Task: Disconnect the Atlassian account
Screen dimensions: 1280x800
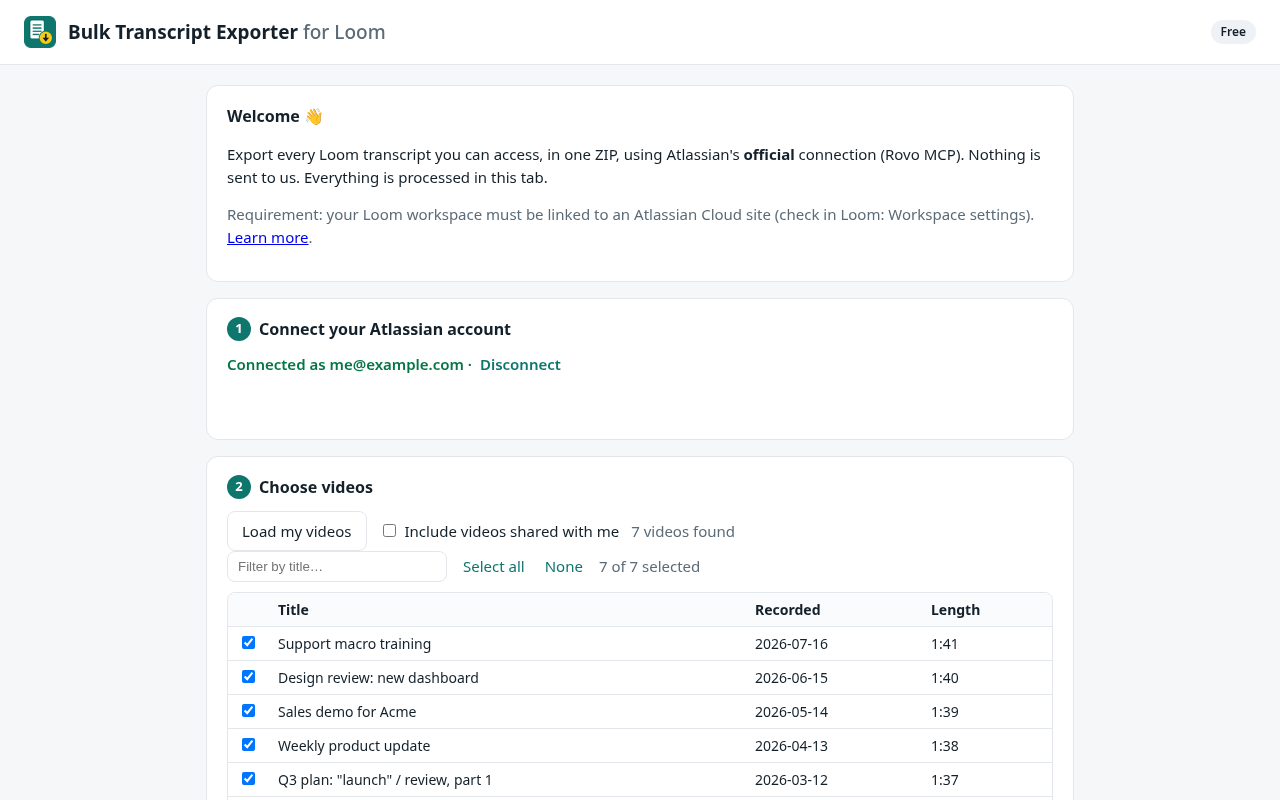Action: point(520,365)
